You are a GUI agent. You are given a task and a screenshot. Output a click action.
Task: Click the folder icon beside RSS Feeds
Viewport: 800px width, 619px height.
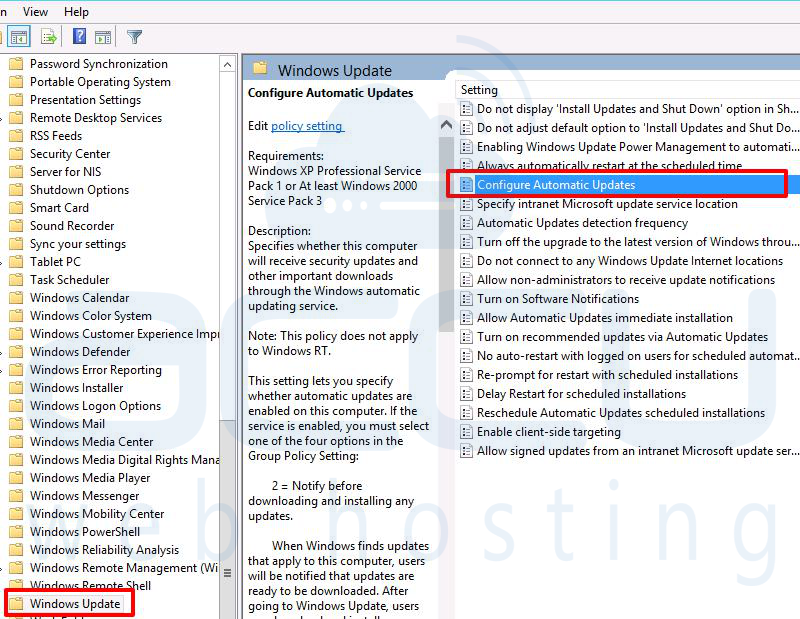pos(16,136)
